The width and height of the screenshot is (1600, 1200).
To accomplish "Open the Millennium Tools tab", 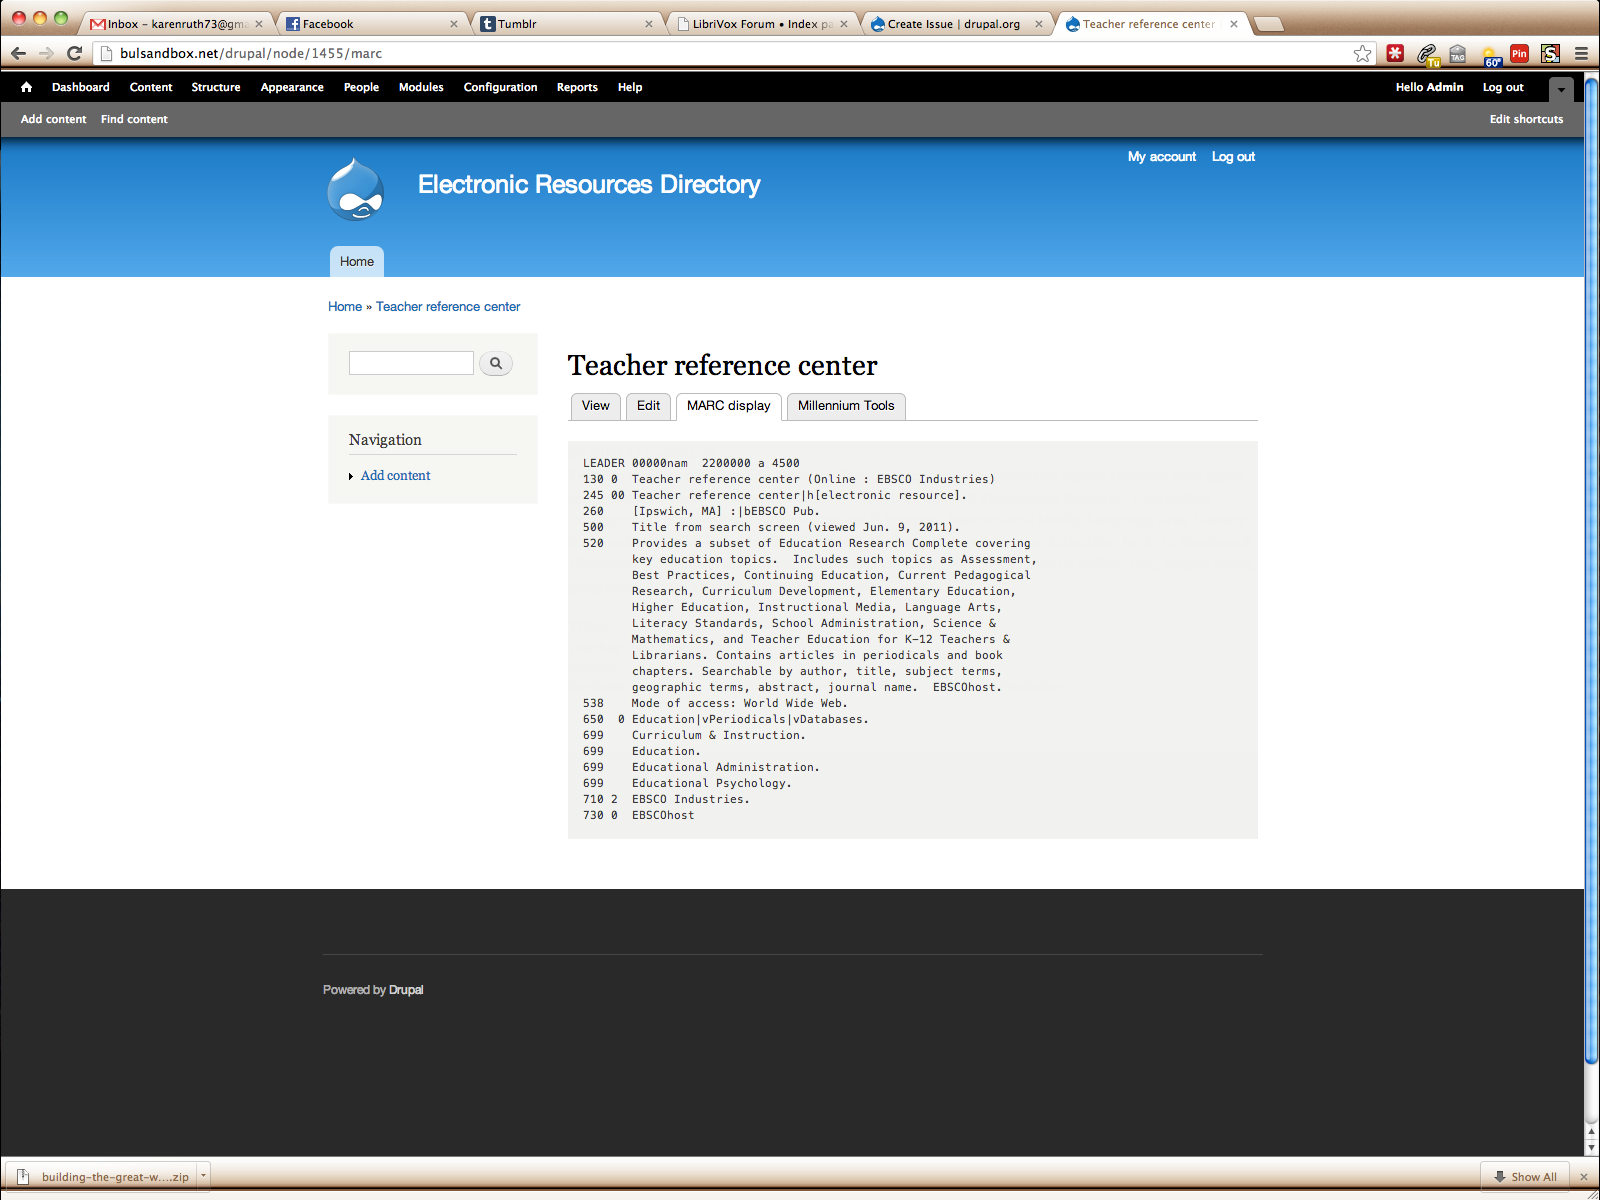I will (x=846, y=406).
